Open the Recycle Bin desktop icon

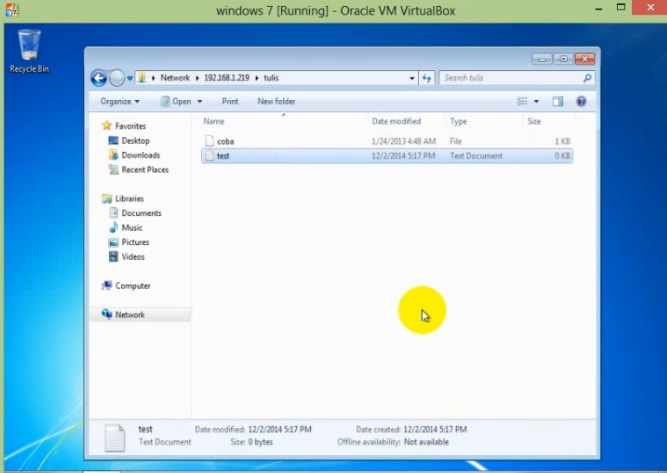29,51
